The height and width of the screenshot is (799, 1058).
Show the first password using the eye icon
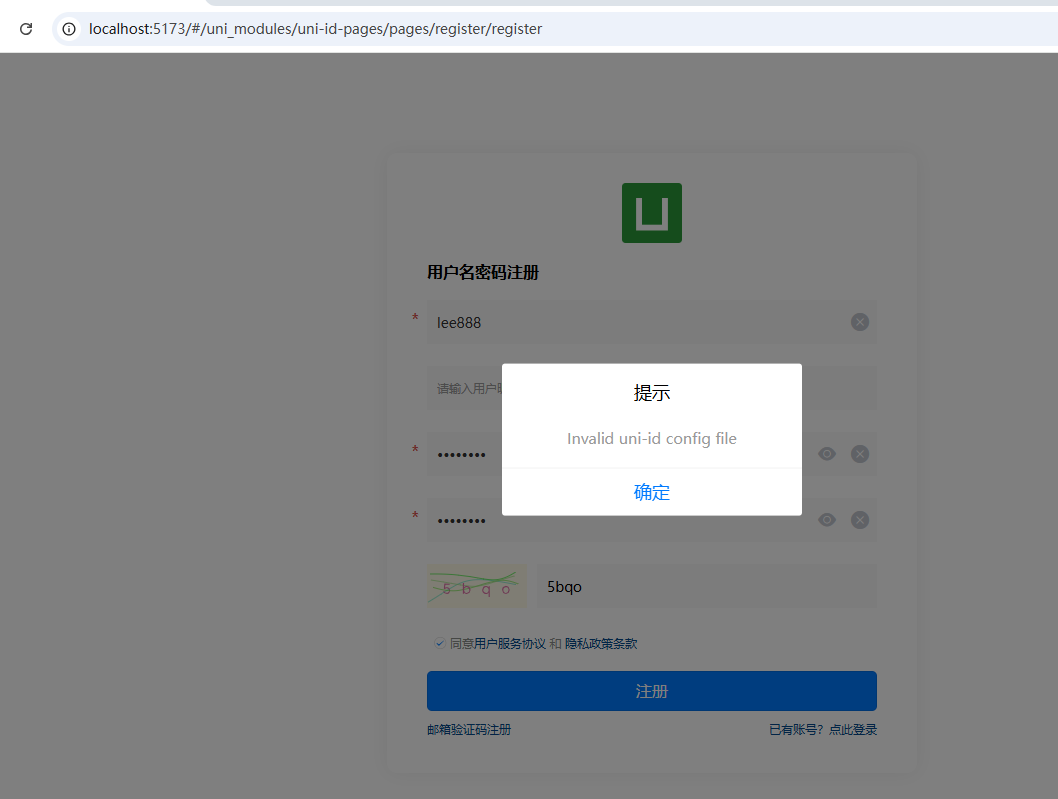click(x=827, y=454)
